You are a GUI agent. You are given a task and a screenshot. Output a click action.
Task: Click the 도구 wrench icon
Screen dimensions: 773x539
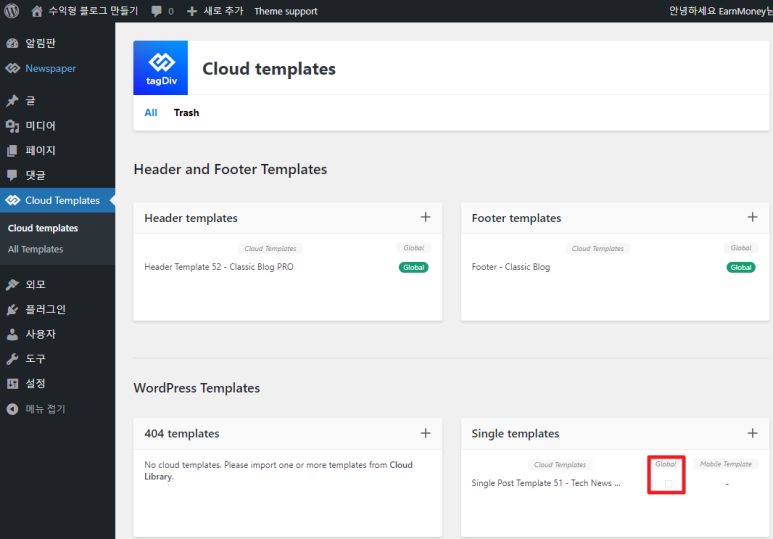tap(12, 359)
